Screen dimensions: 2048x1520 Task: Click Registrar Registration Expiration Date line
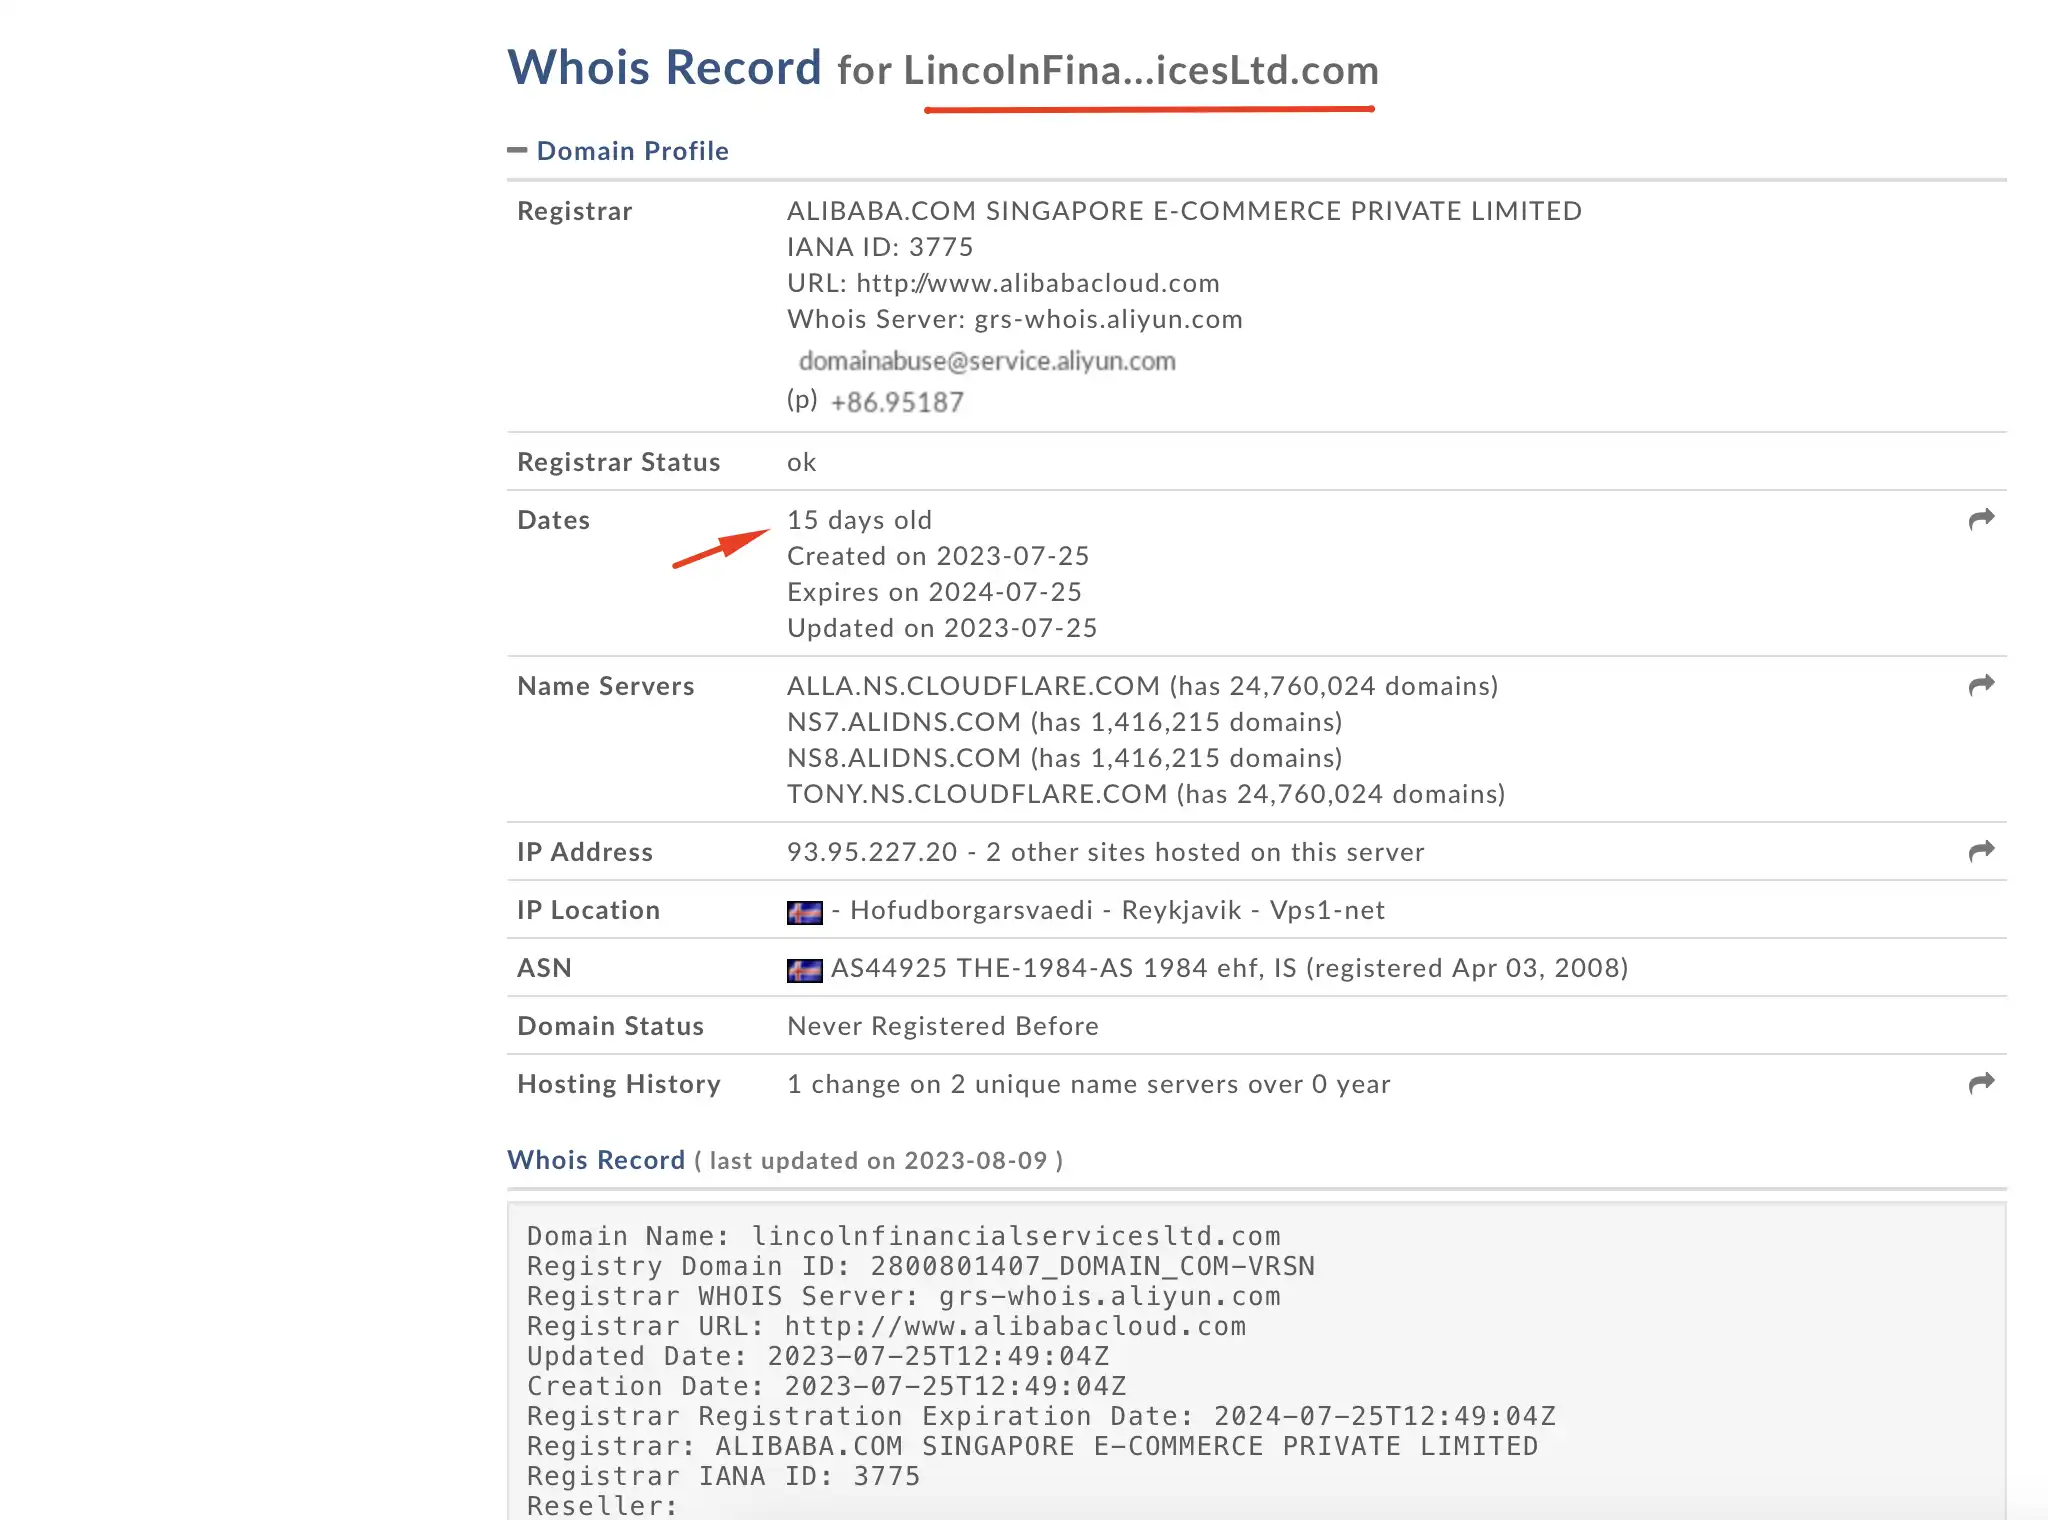(1041, 1416)
